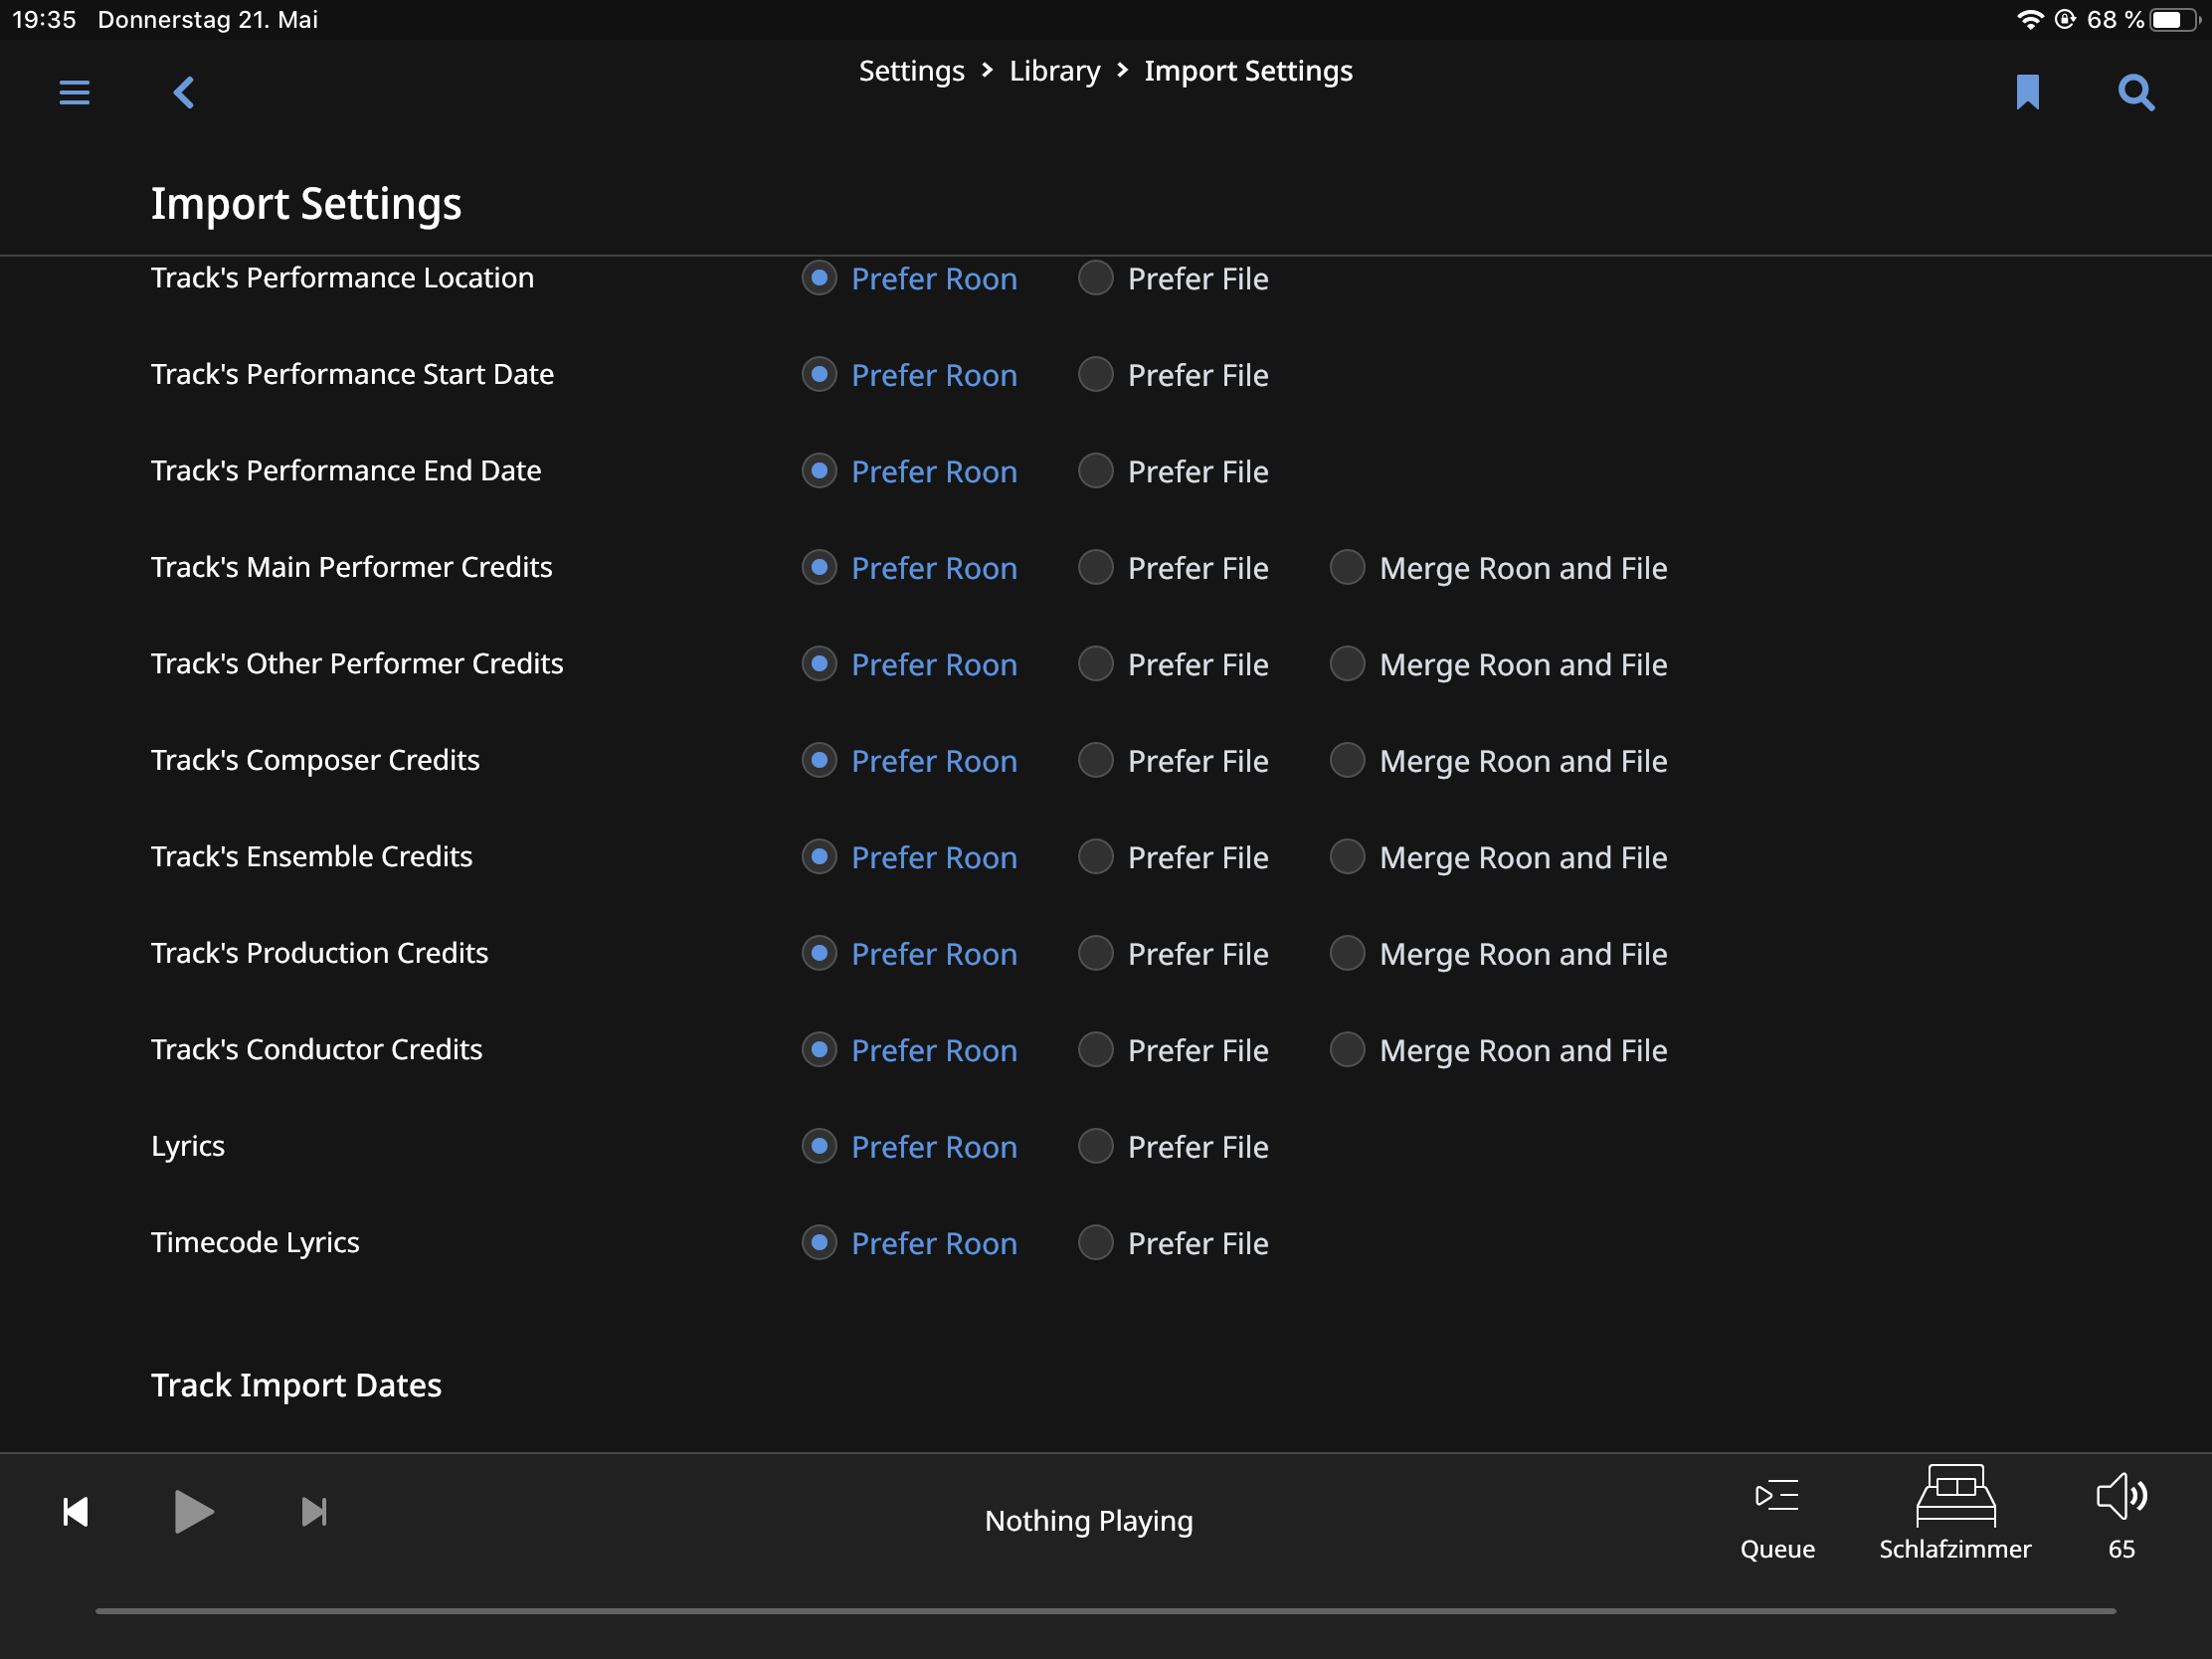
Task: Open search with the magnifier icon
Action: (x=2136, y=93)
